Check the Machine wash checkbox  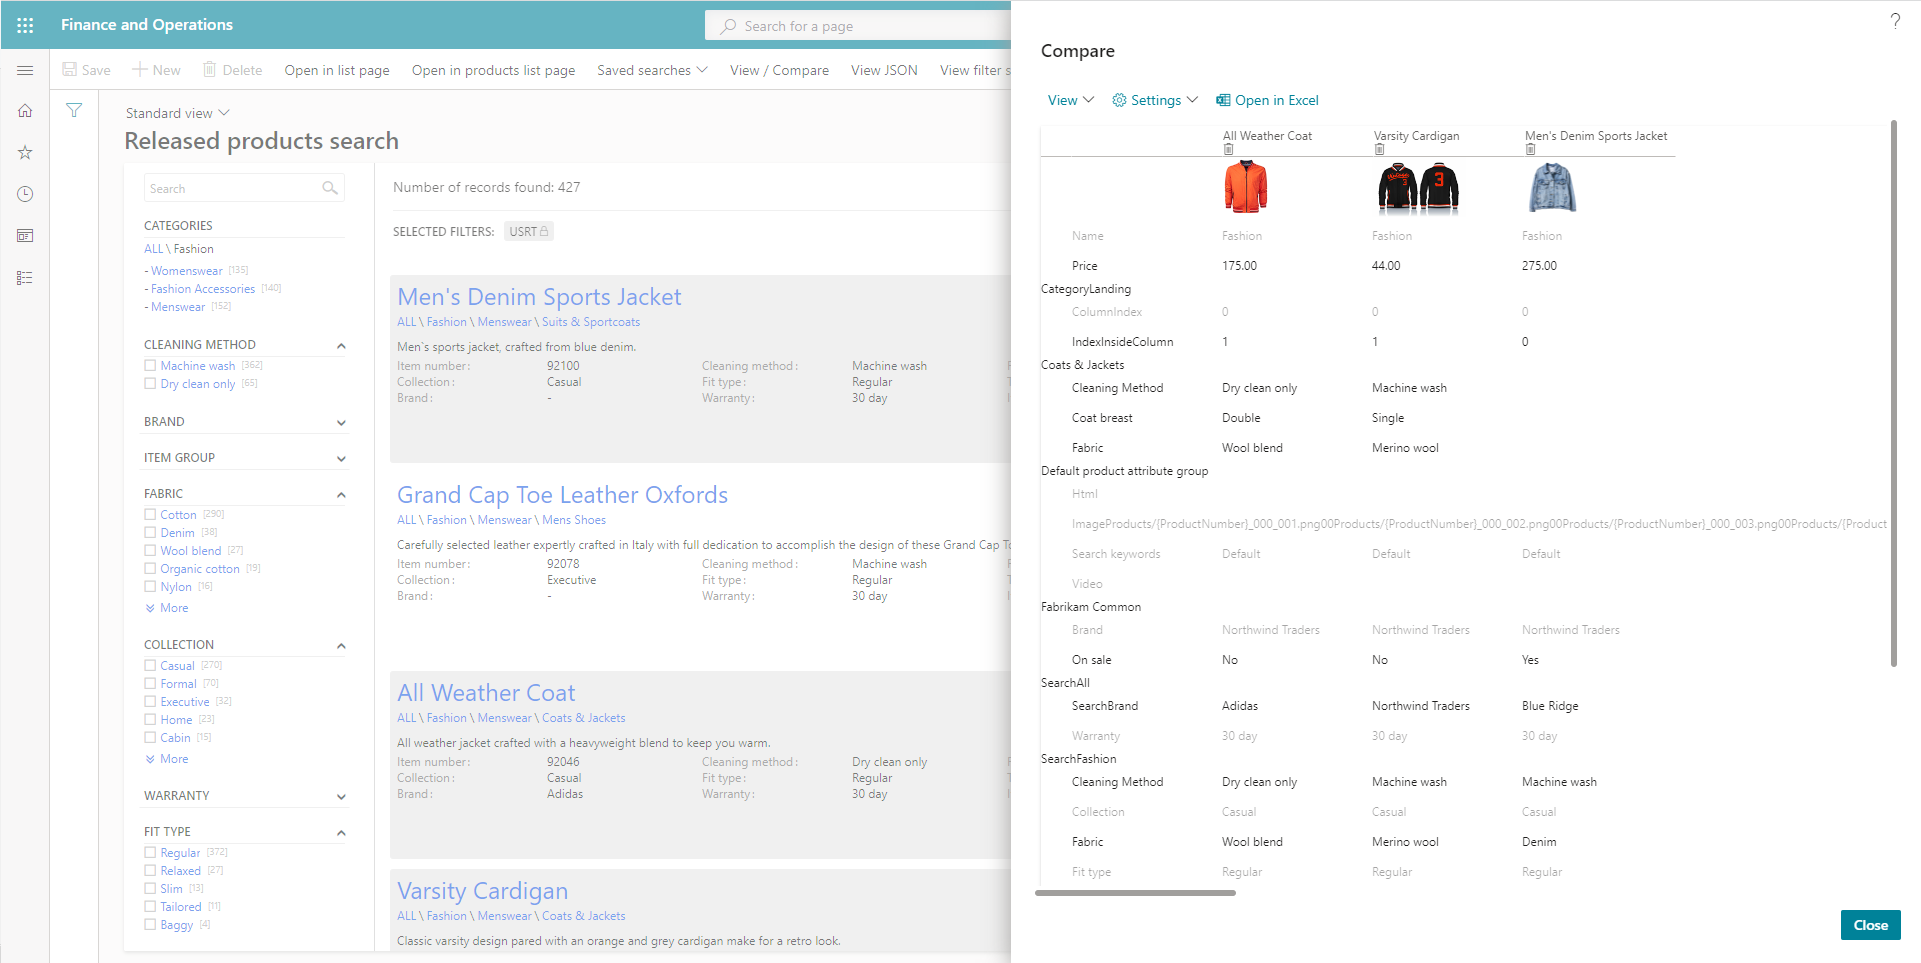pyautogui.click(x=150, y=366)
